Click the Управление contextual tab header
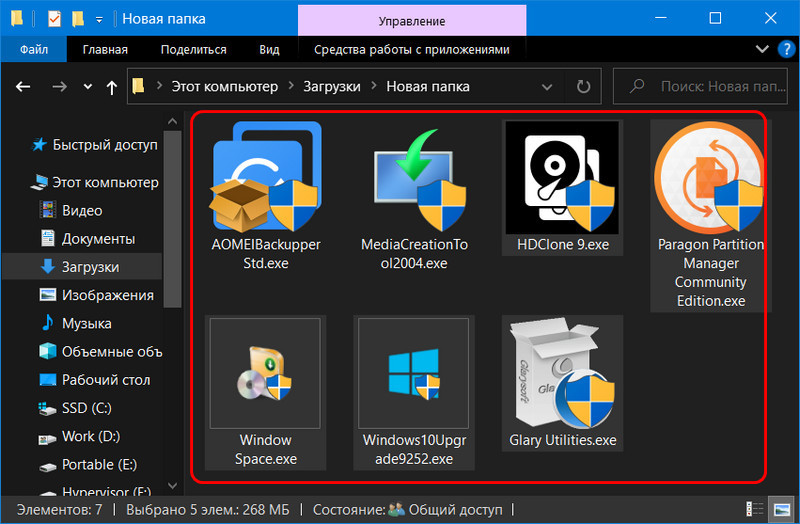This screenshot has width=800, height=524. 412,21
